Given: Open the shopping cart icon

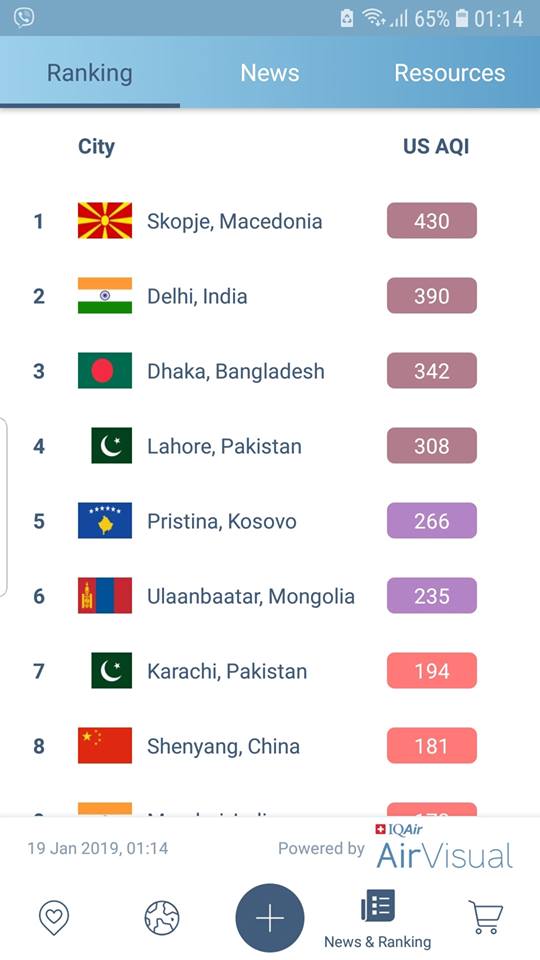Looking at the screenshot, I should 486,917.
